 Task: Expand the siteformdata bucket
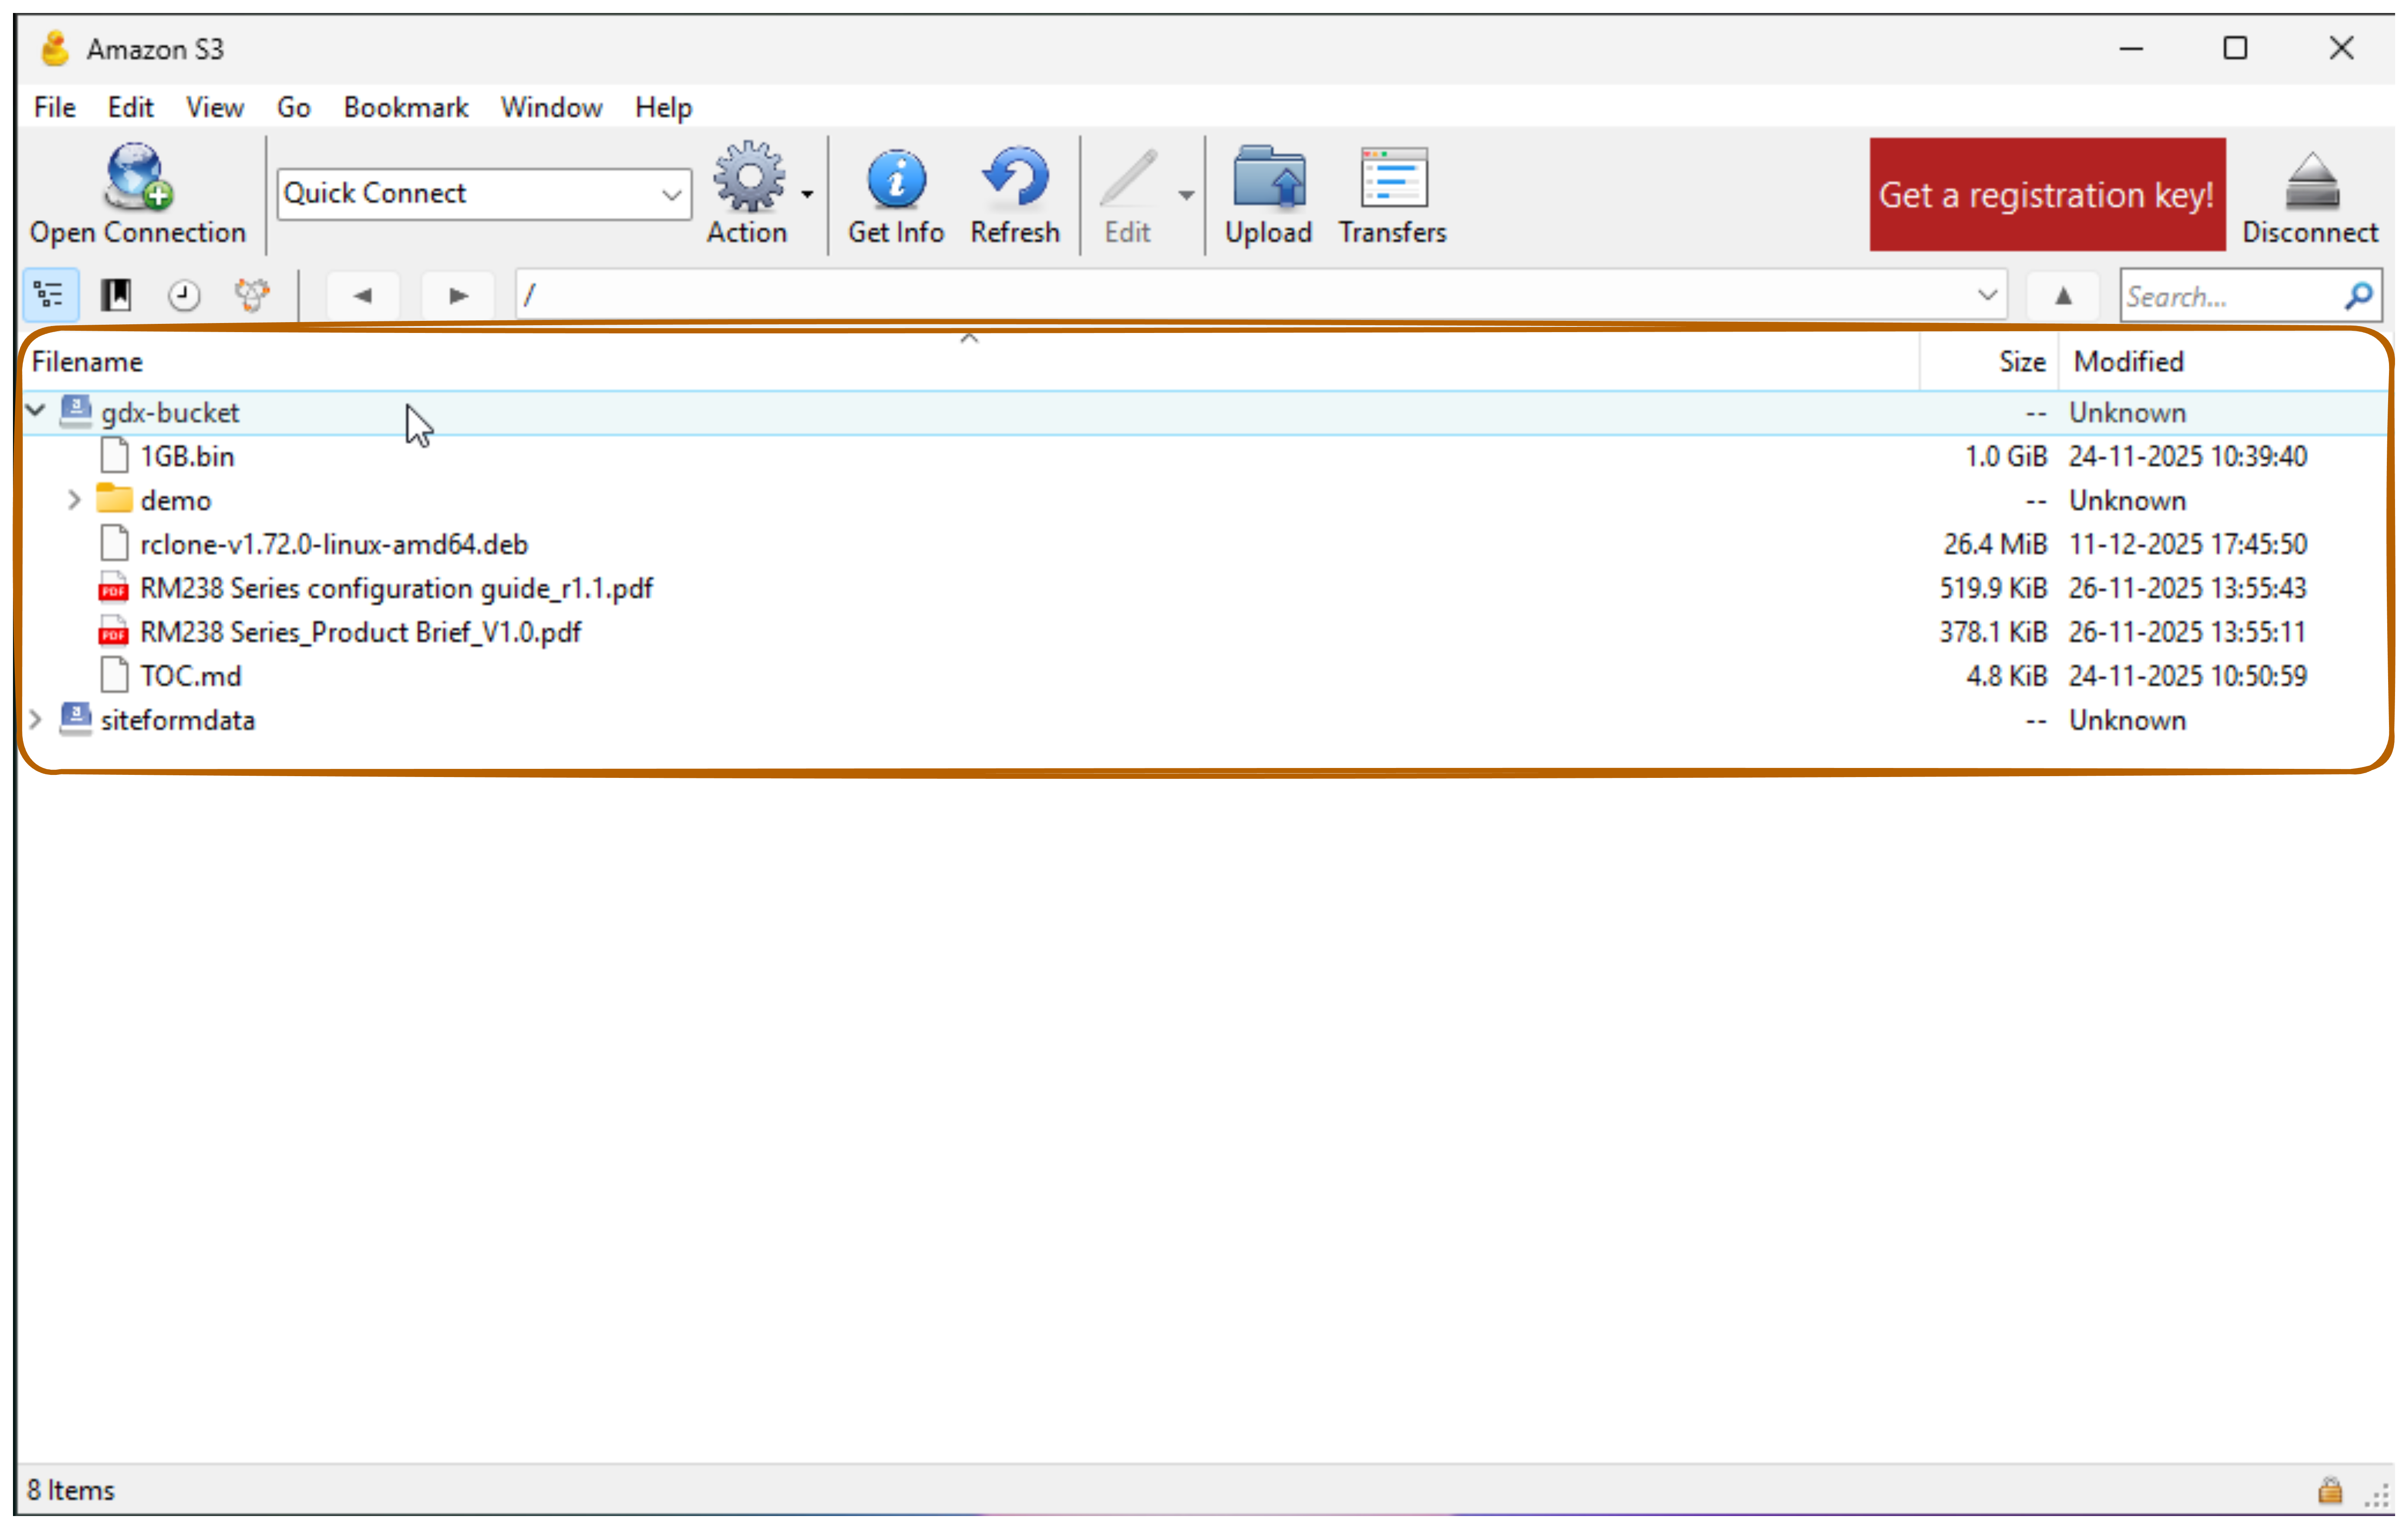36,720
